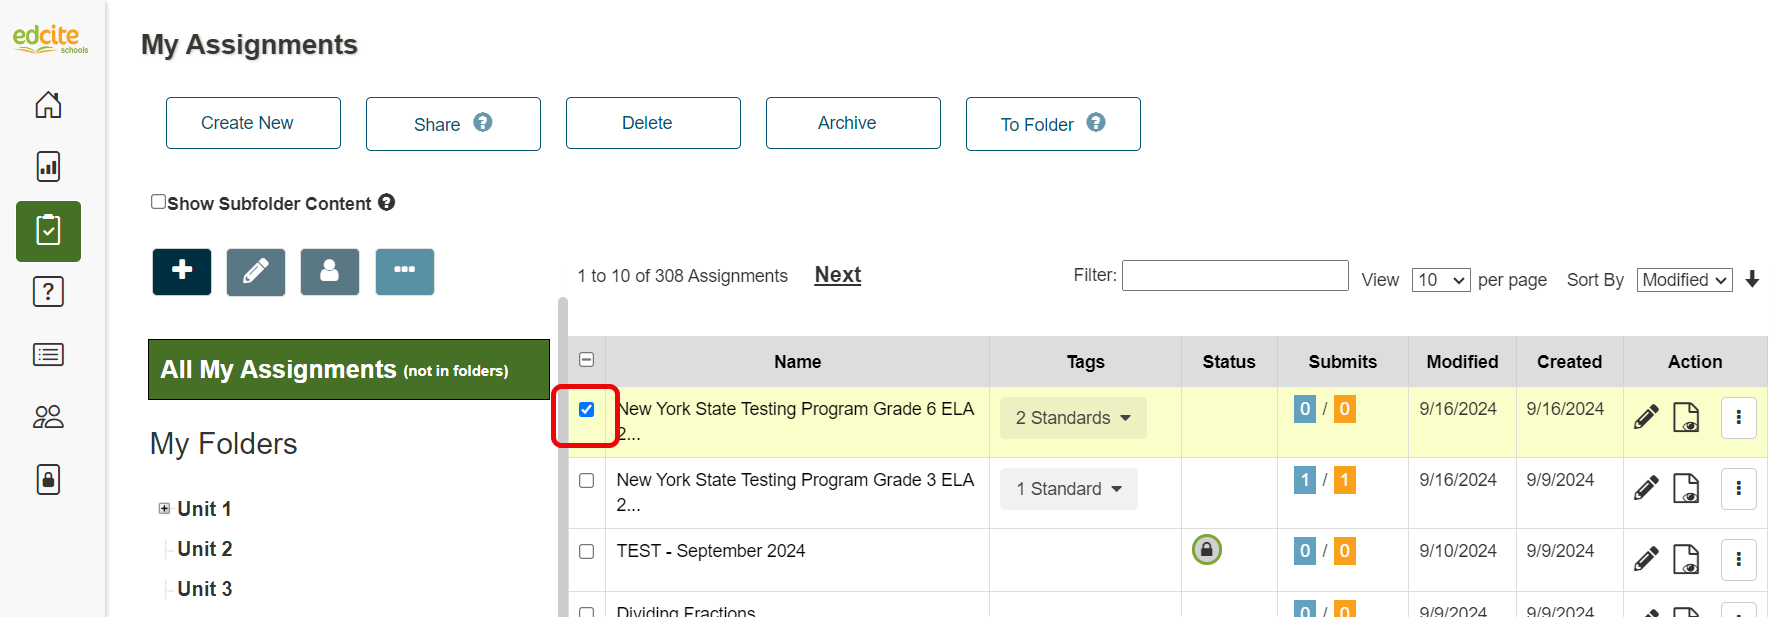Select All My Assignments folder tab
This screenshot has height=617, width=1781.
click(x=348, y=370)
